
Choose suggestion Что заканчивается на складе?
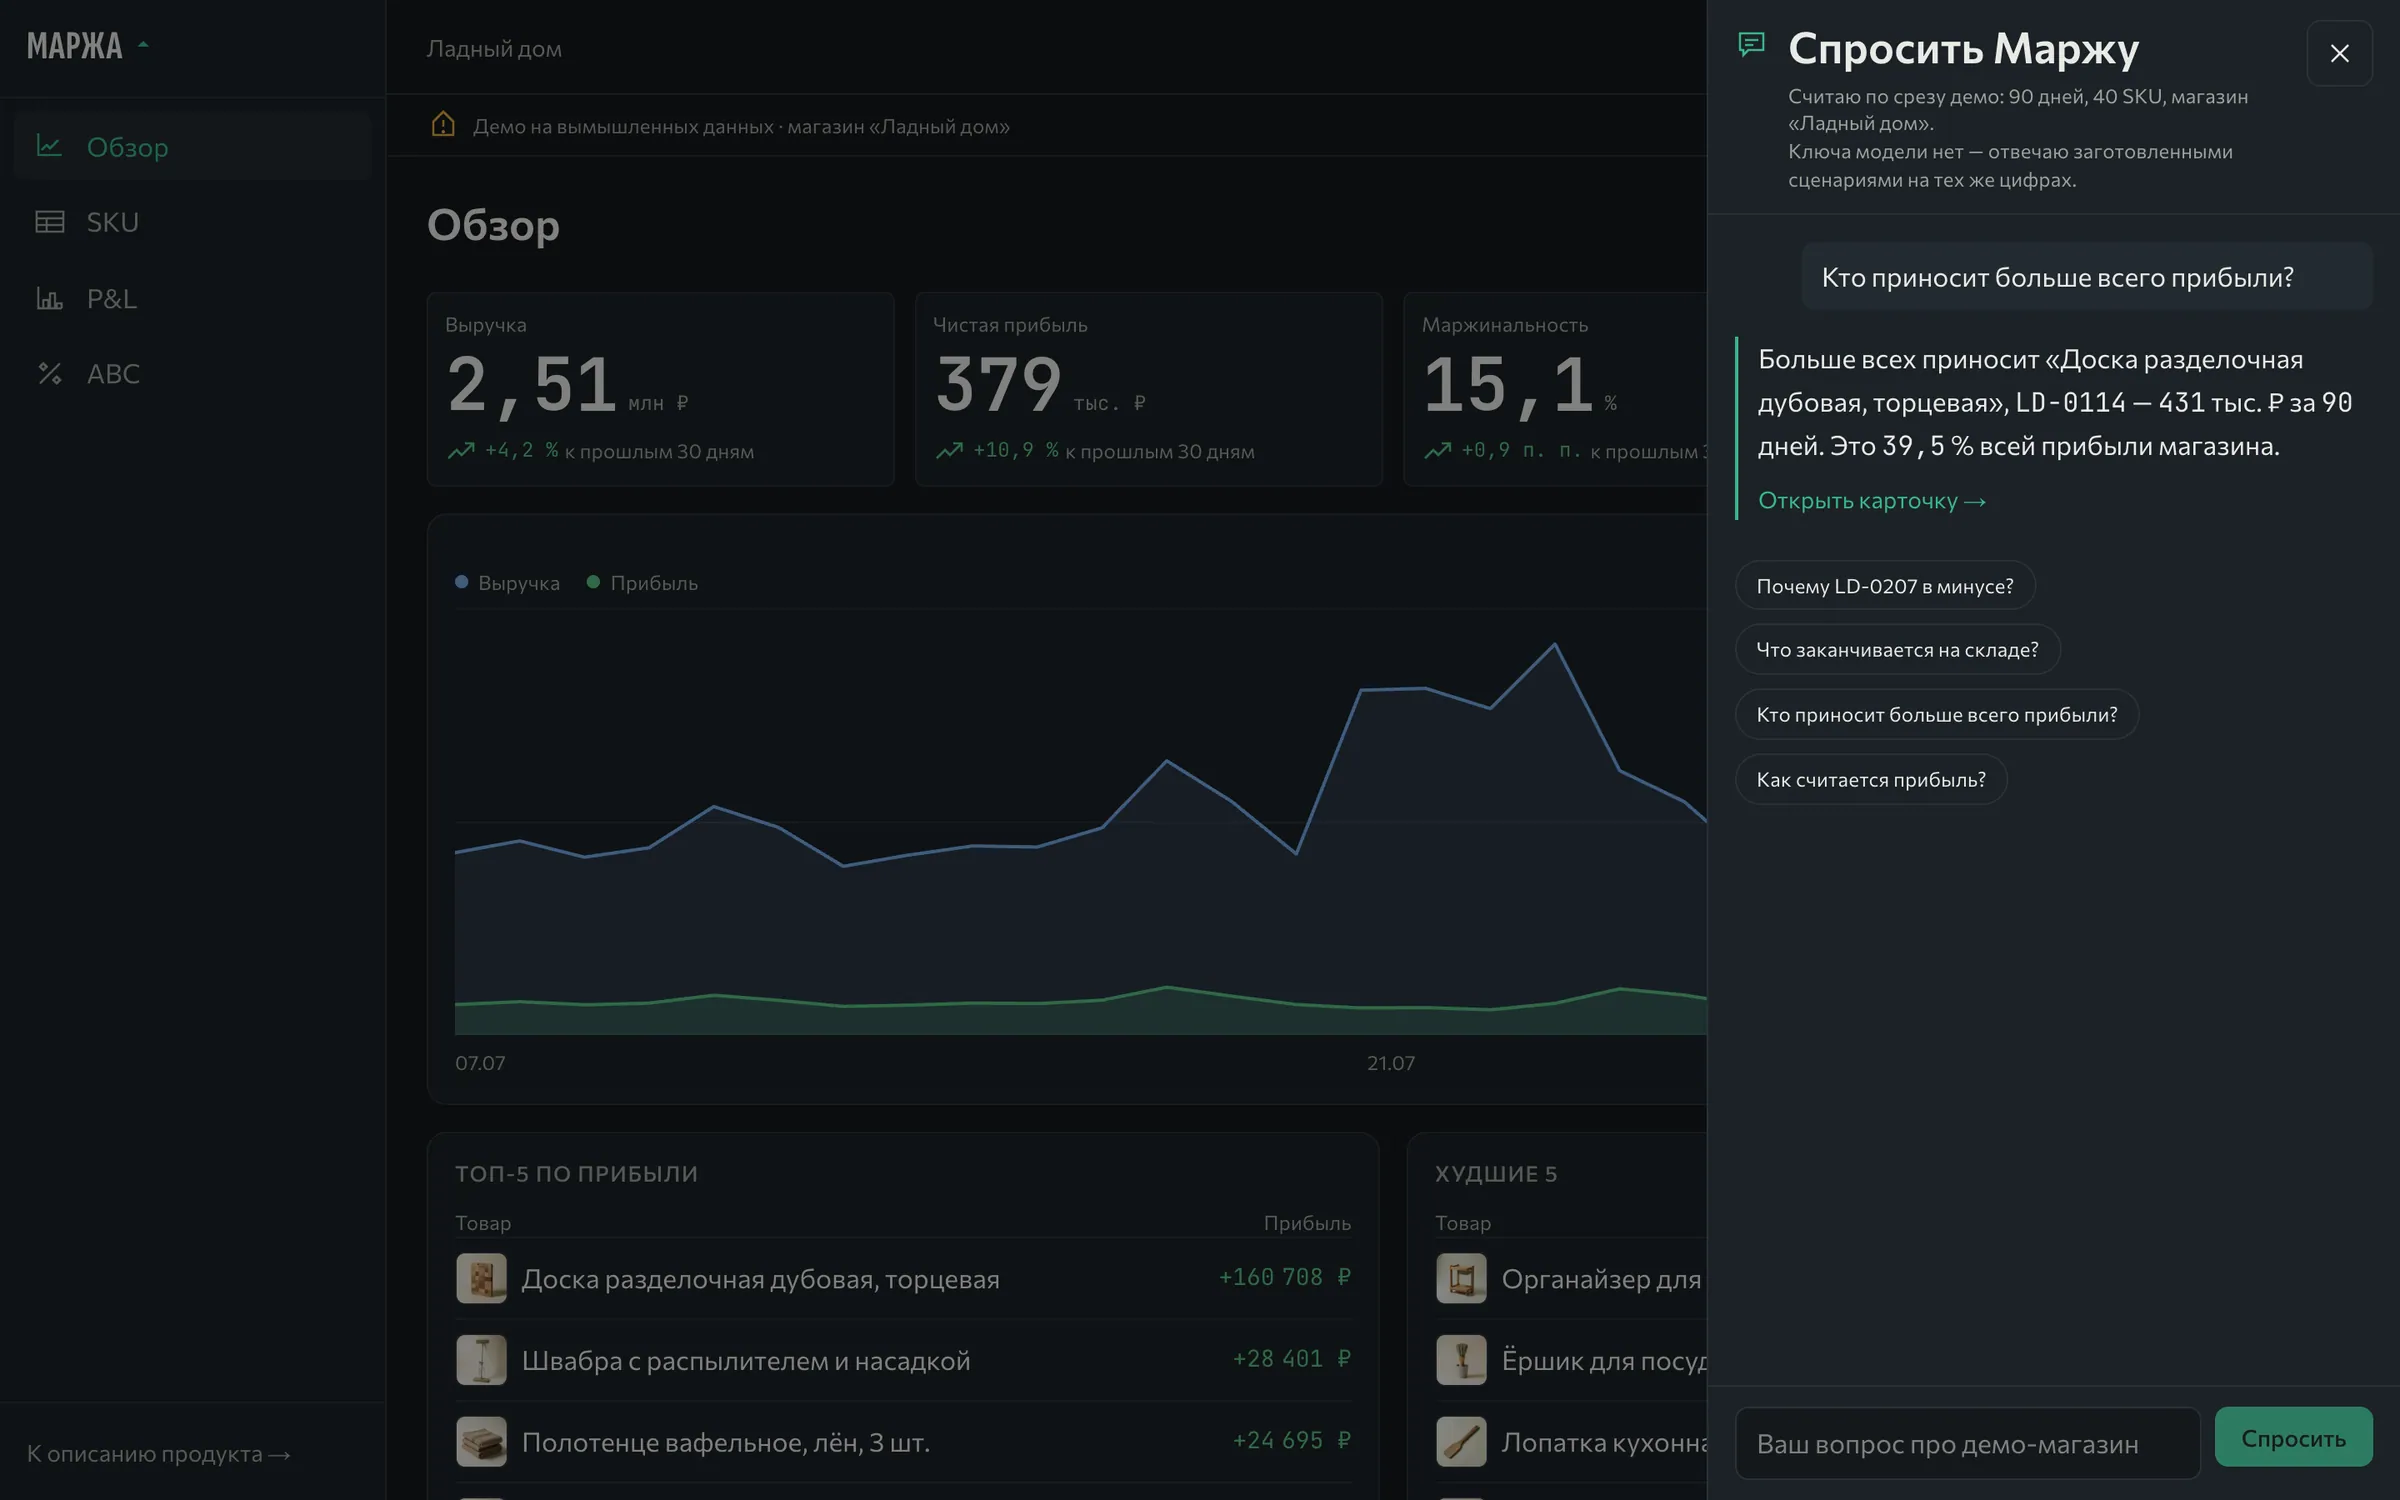(1897, 650)
